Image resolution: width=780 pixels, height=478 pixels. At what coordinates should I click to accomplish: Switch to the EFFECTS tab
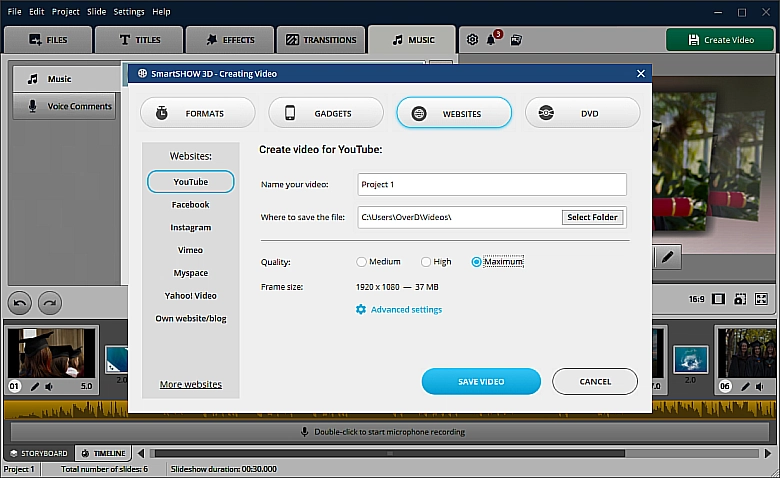(230, 40)
